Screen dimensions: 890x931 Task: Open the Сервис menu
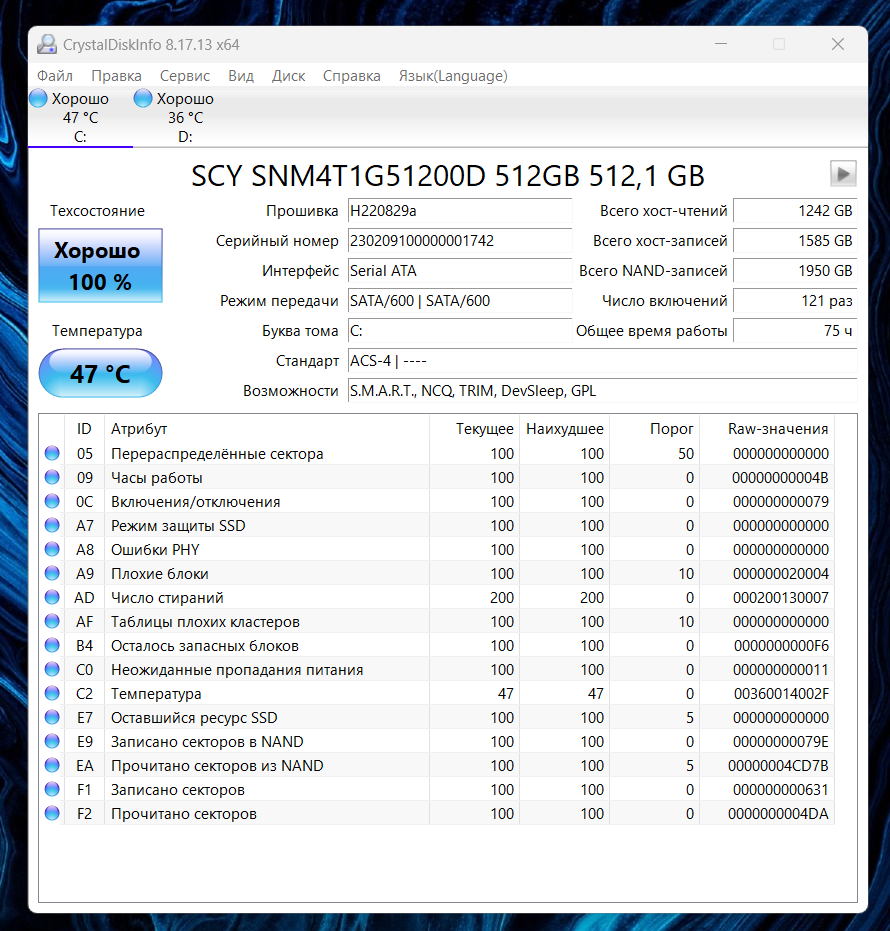(x=185, y=76)
